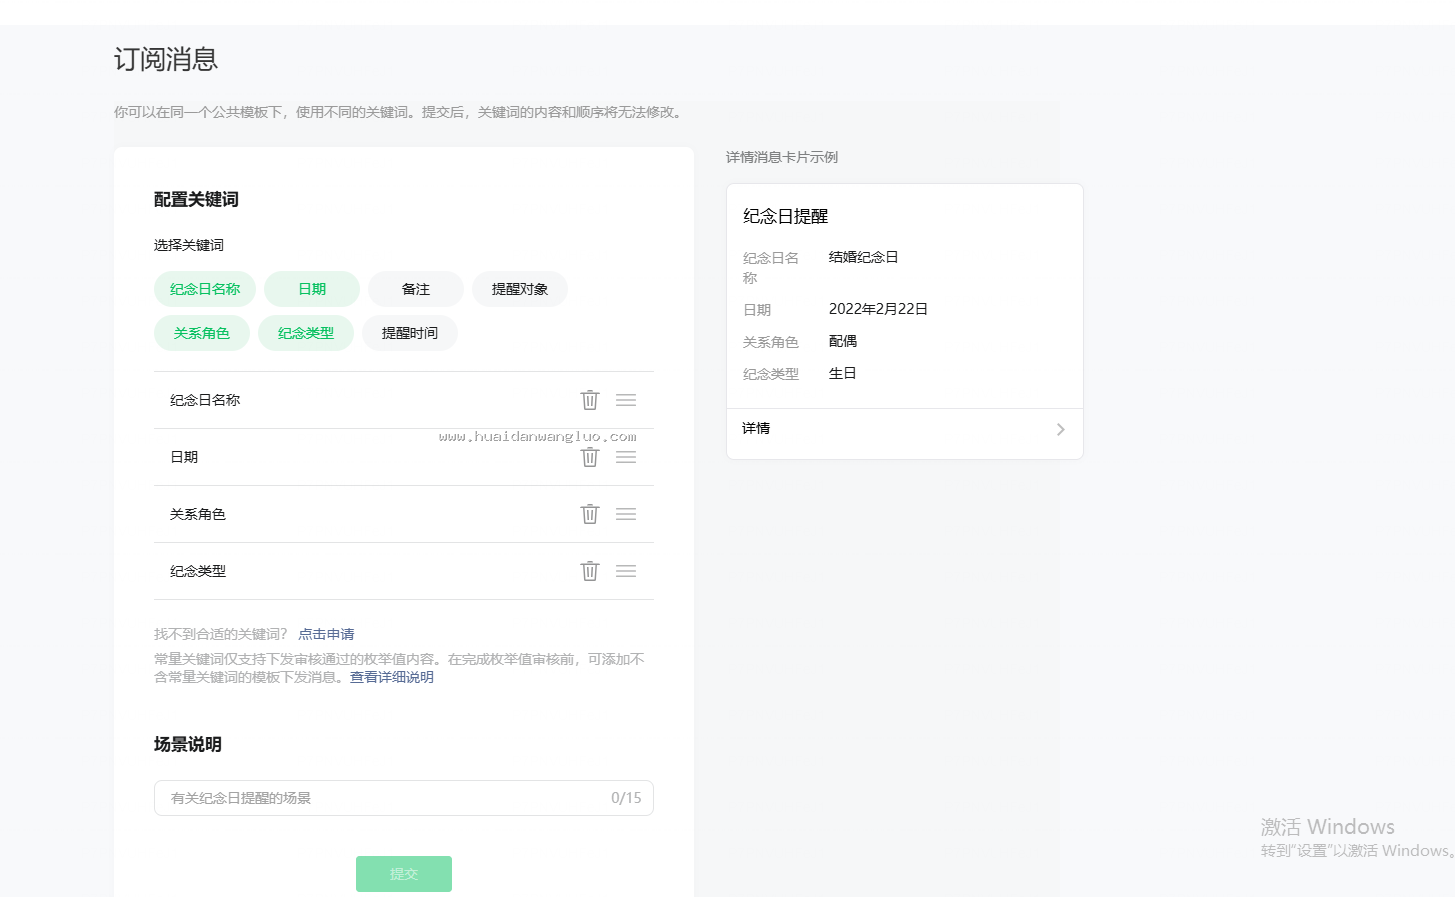Click the 0/15 character counter
1455x897 pixels.
click(626, 798)
